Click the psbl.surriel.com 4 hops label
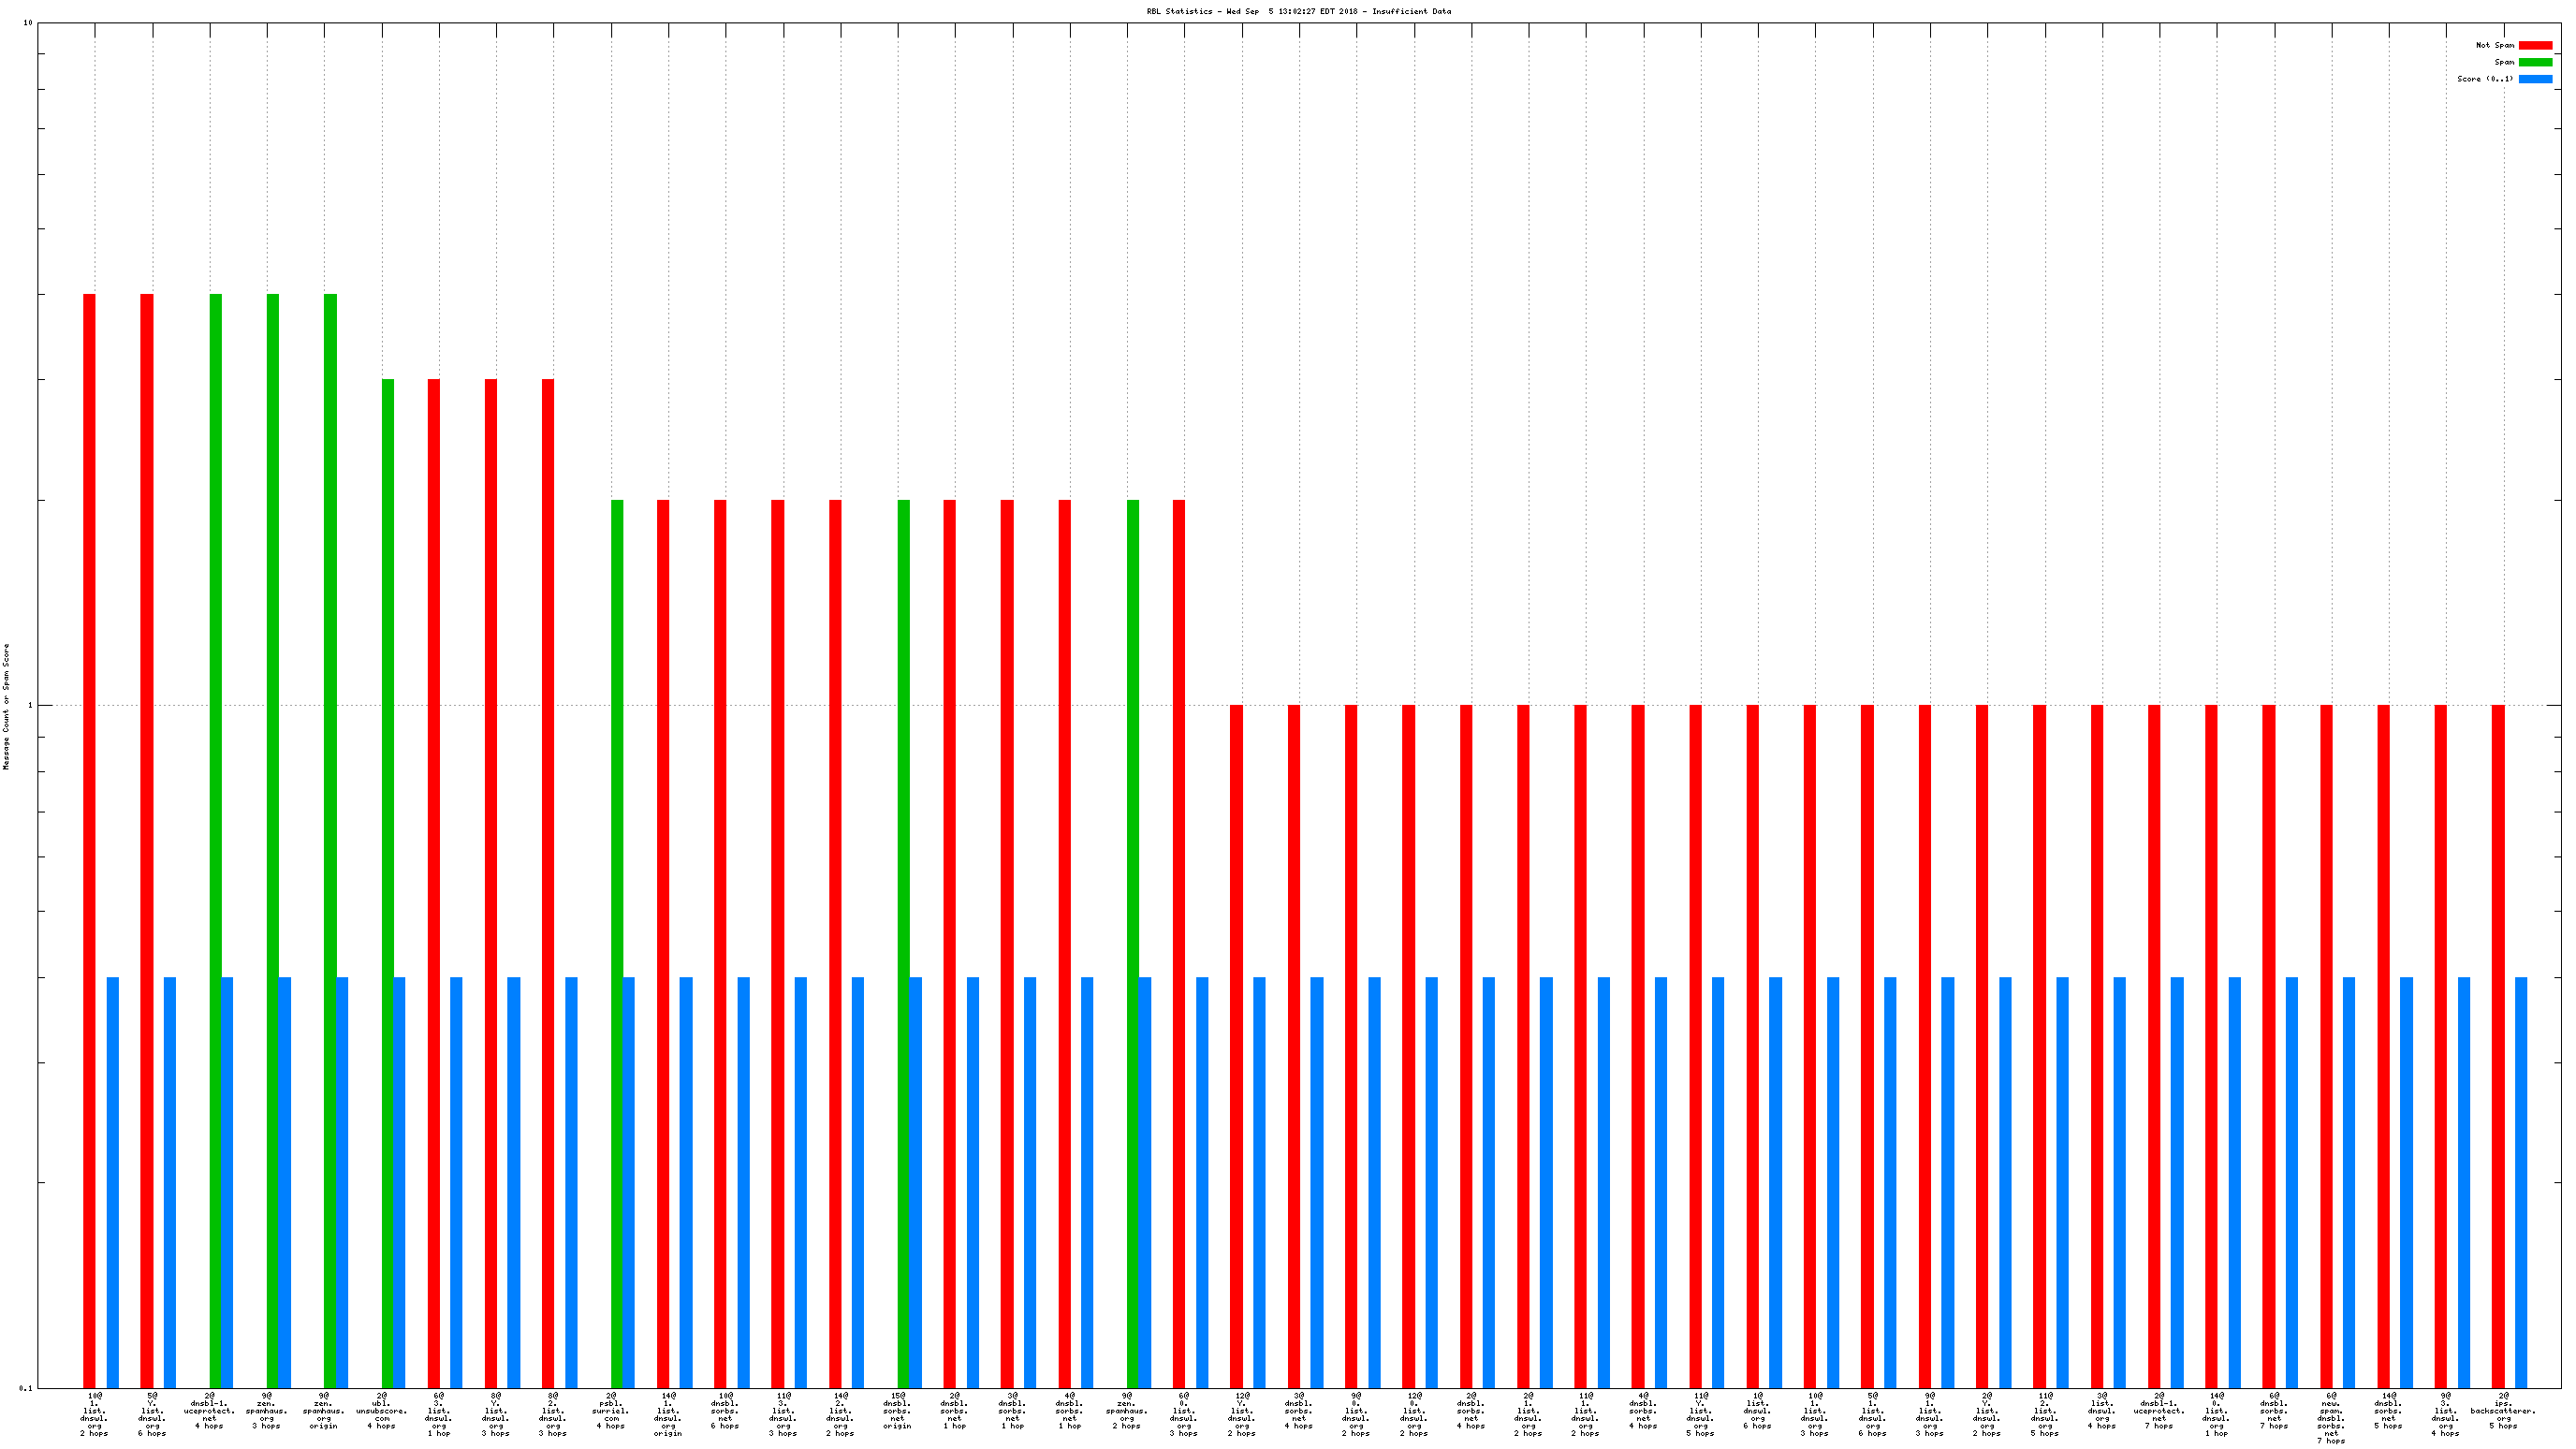The width and height of the screenshot is (2576, 1449). click(x=610, y=1410)
